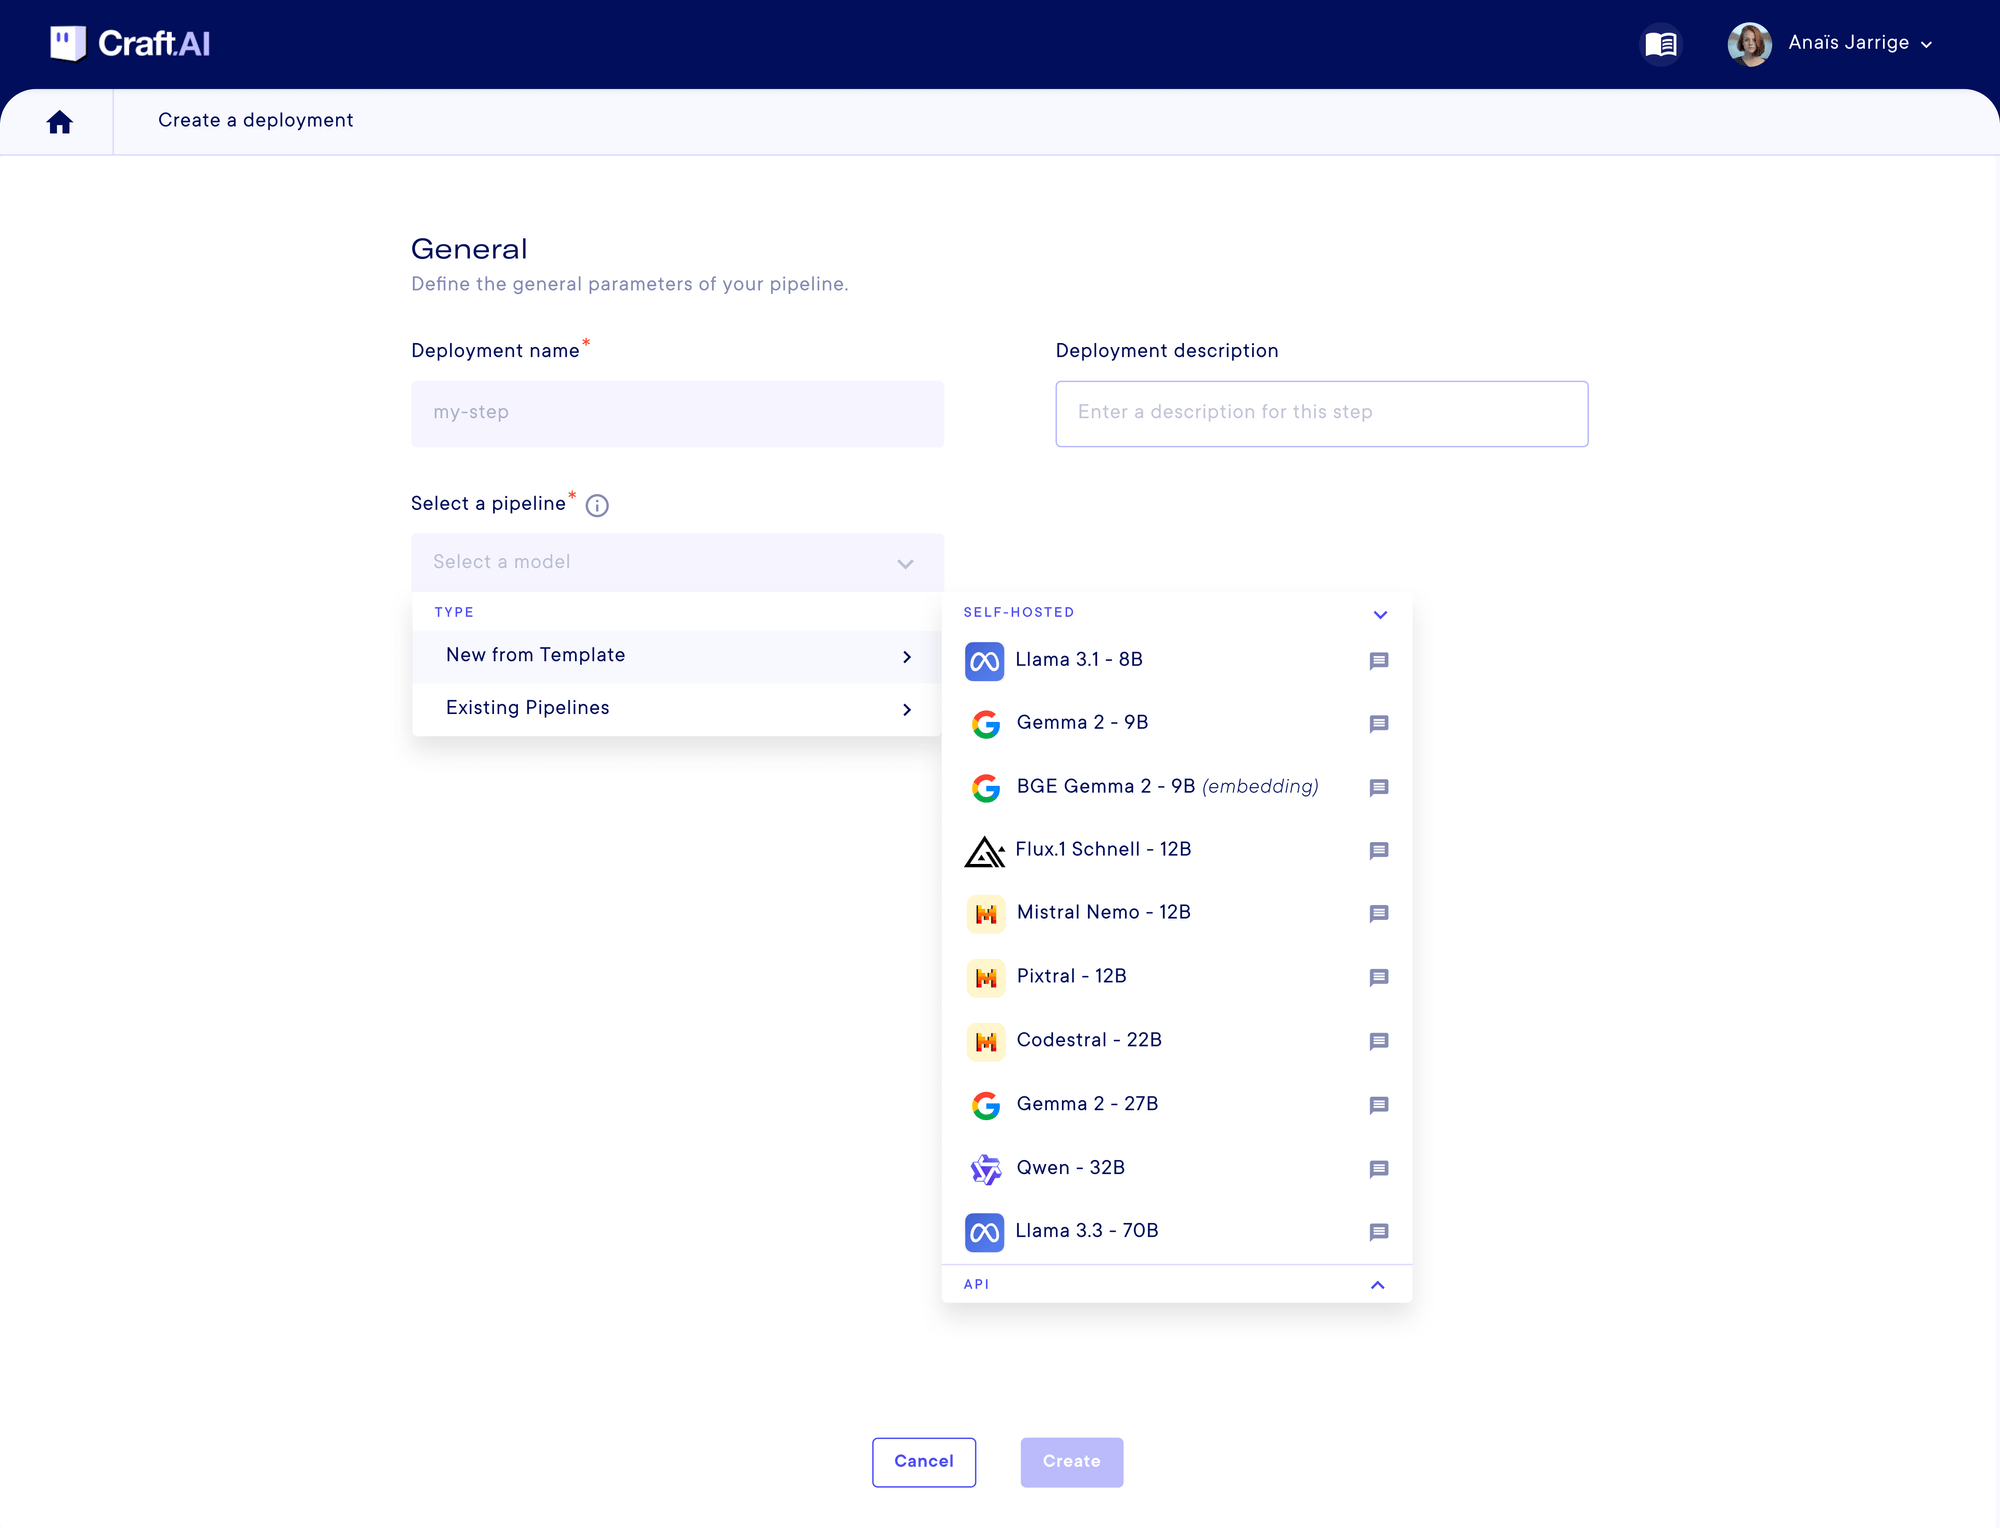Image resolution: width=2000 pixels, height=1528 pixels.
Task: Open the documentation book icon
Action: point(1661,44)
